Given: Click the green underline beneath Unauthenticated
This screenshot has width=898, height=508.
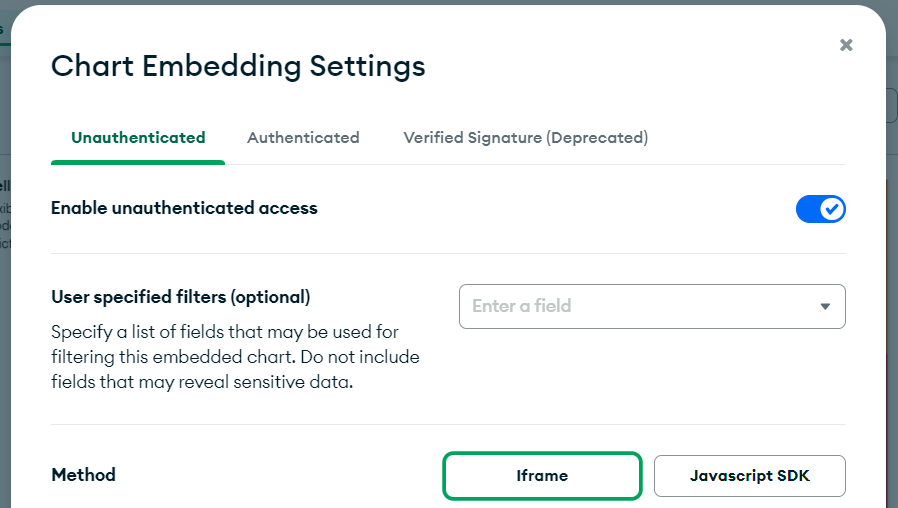Looking at the screenshot, I should click(138, 162).
